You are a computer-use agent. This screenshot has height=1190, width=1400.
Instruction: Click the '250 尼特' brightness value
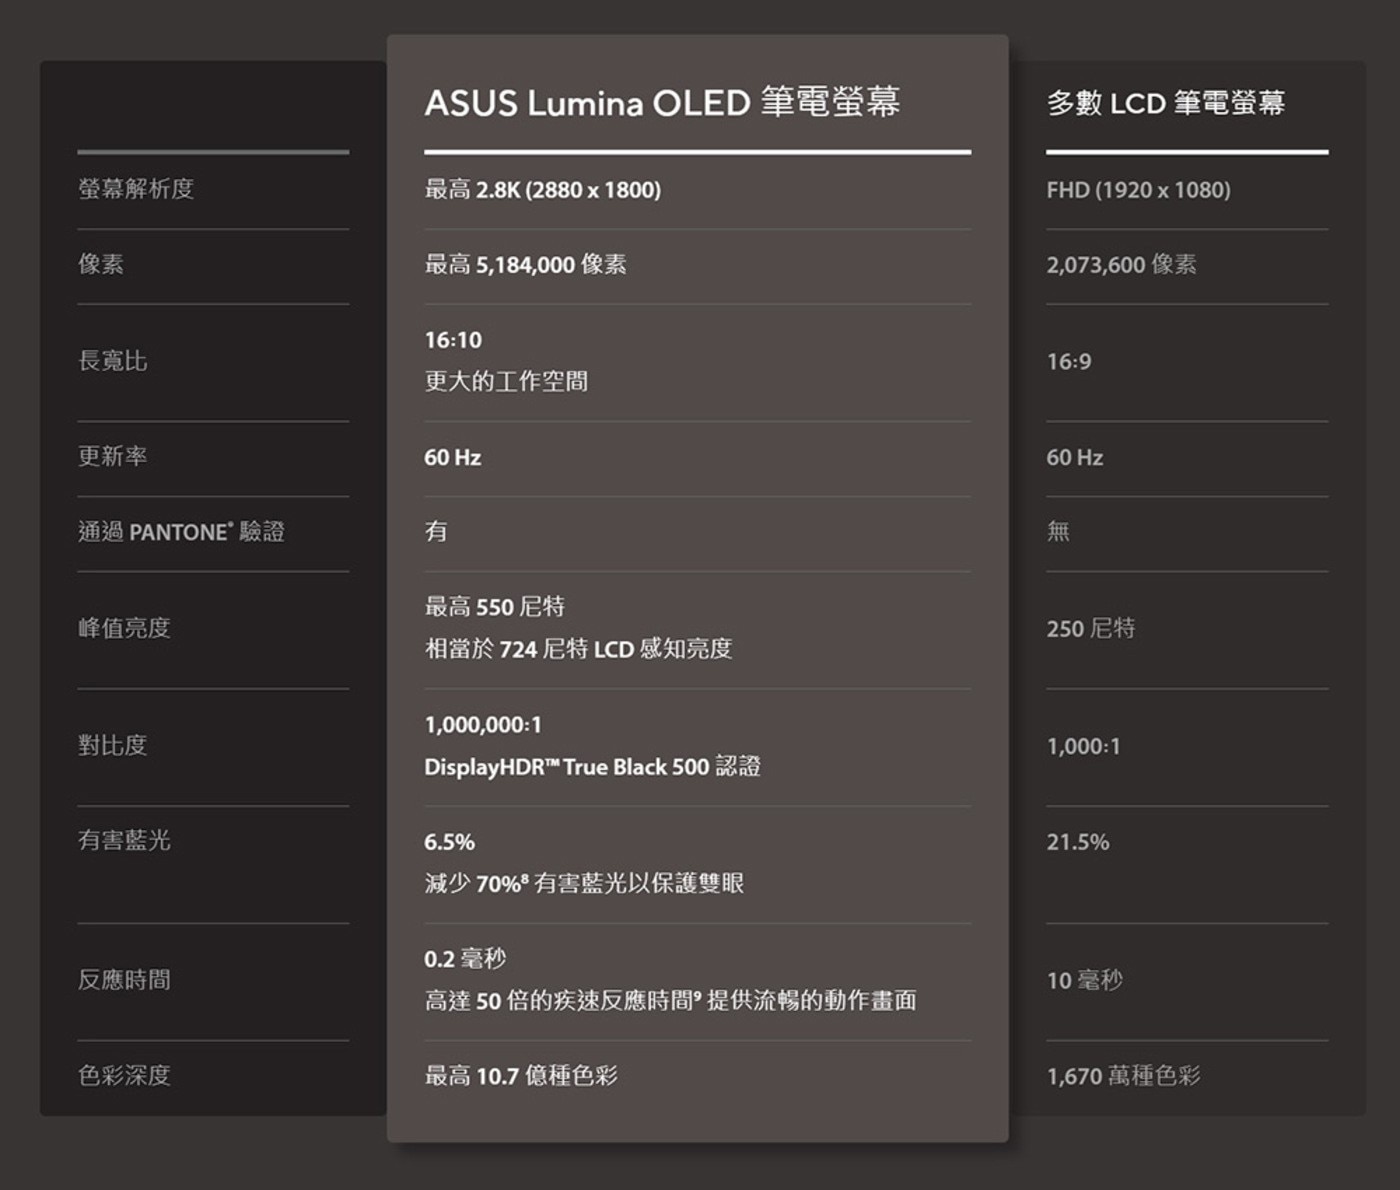pos(1091,628)
